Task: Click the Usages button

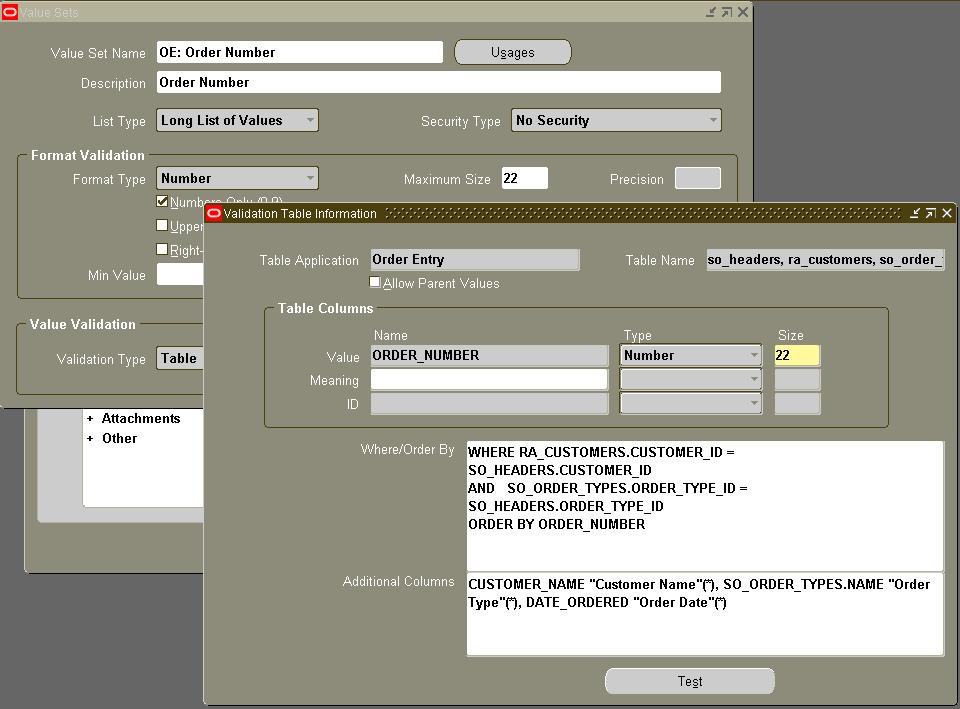Action: click(512, 51)
